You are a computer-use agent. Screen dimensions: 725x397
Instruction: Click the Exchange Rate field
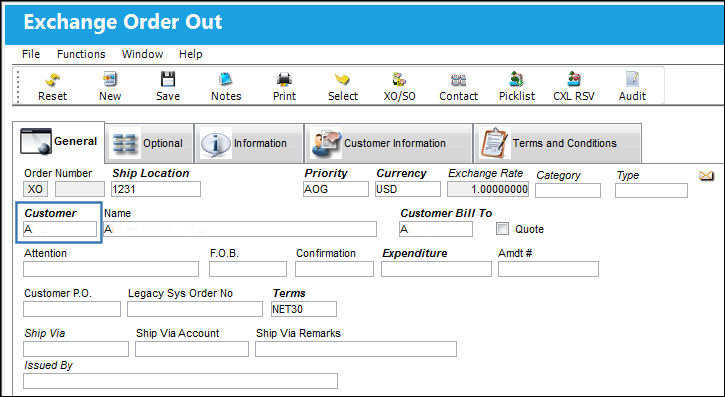488,189
